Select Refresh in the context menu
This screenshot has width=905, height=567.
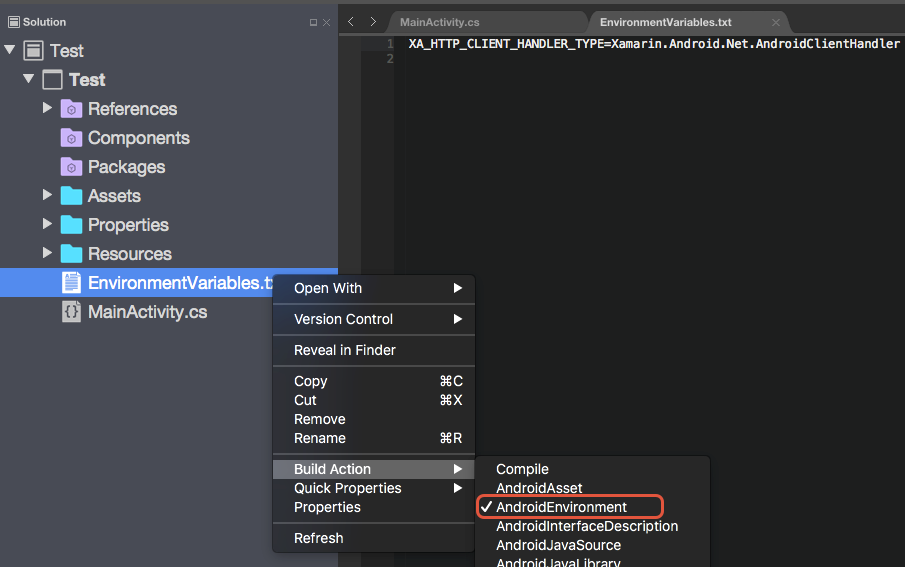374,538
